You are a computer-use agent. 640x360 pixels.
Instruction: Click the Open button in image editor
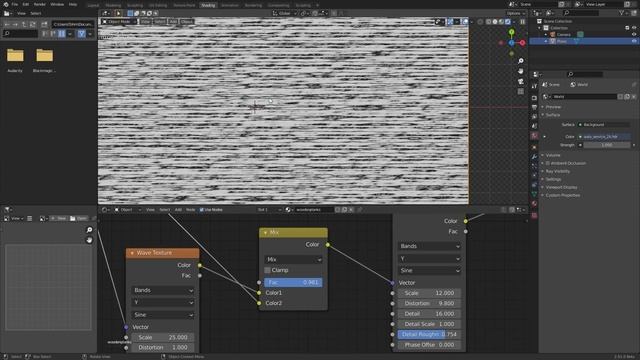pyautogui.click(x=78, y=219)
